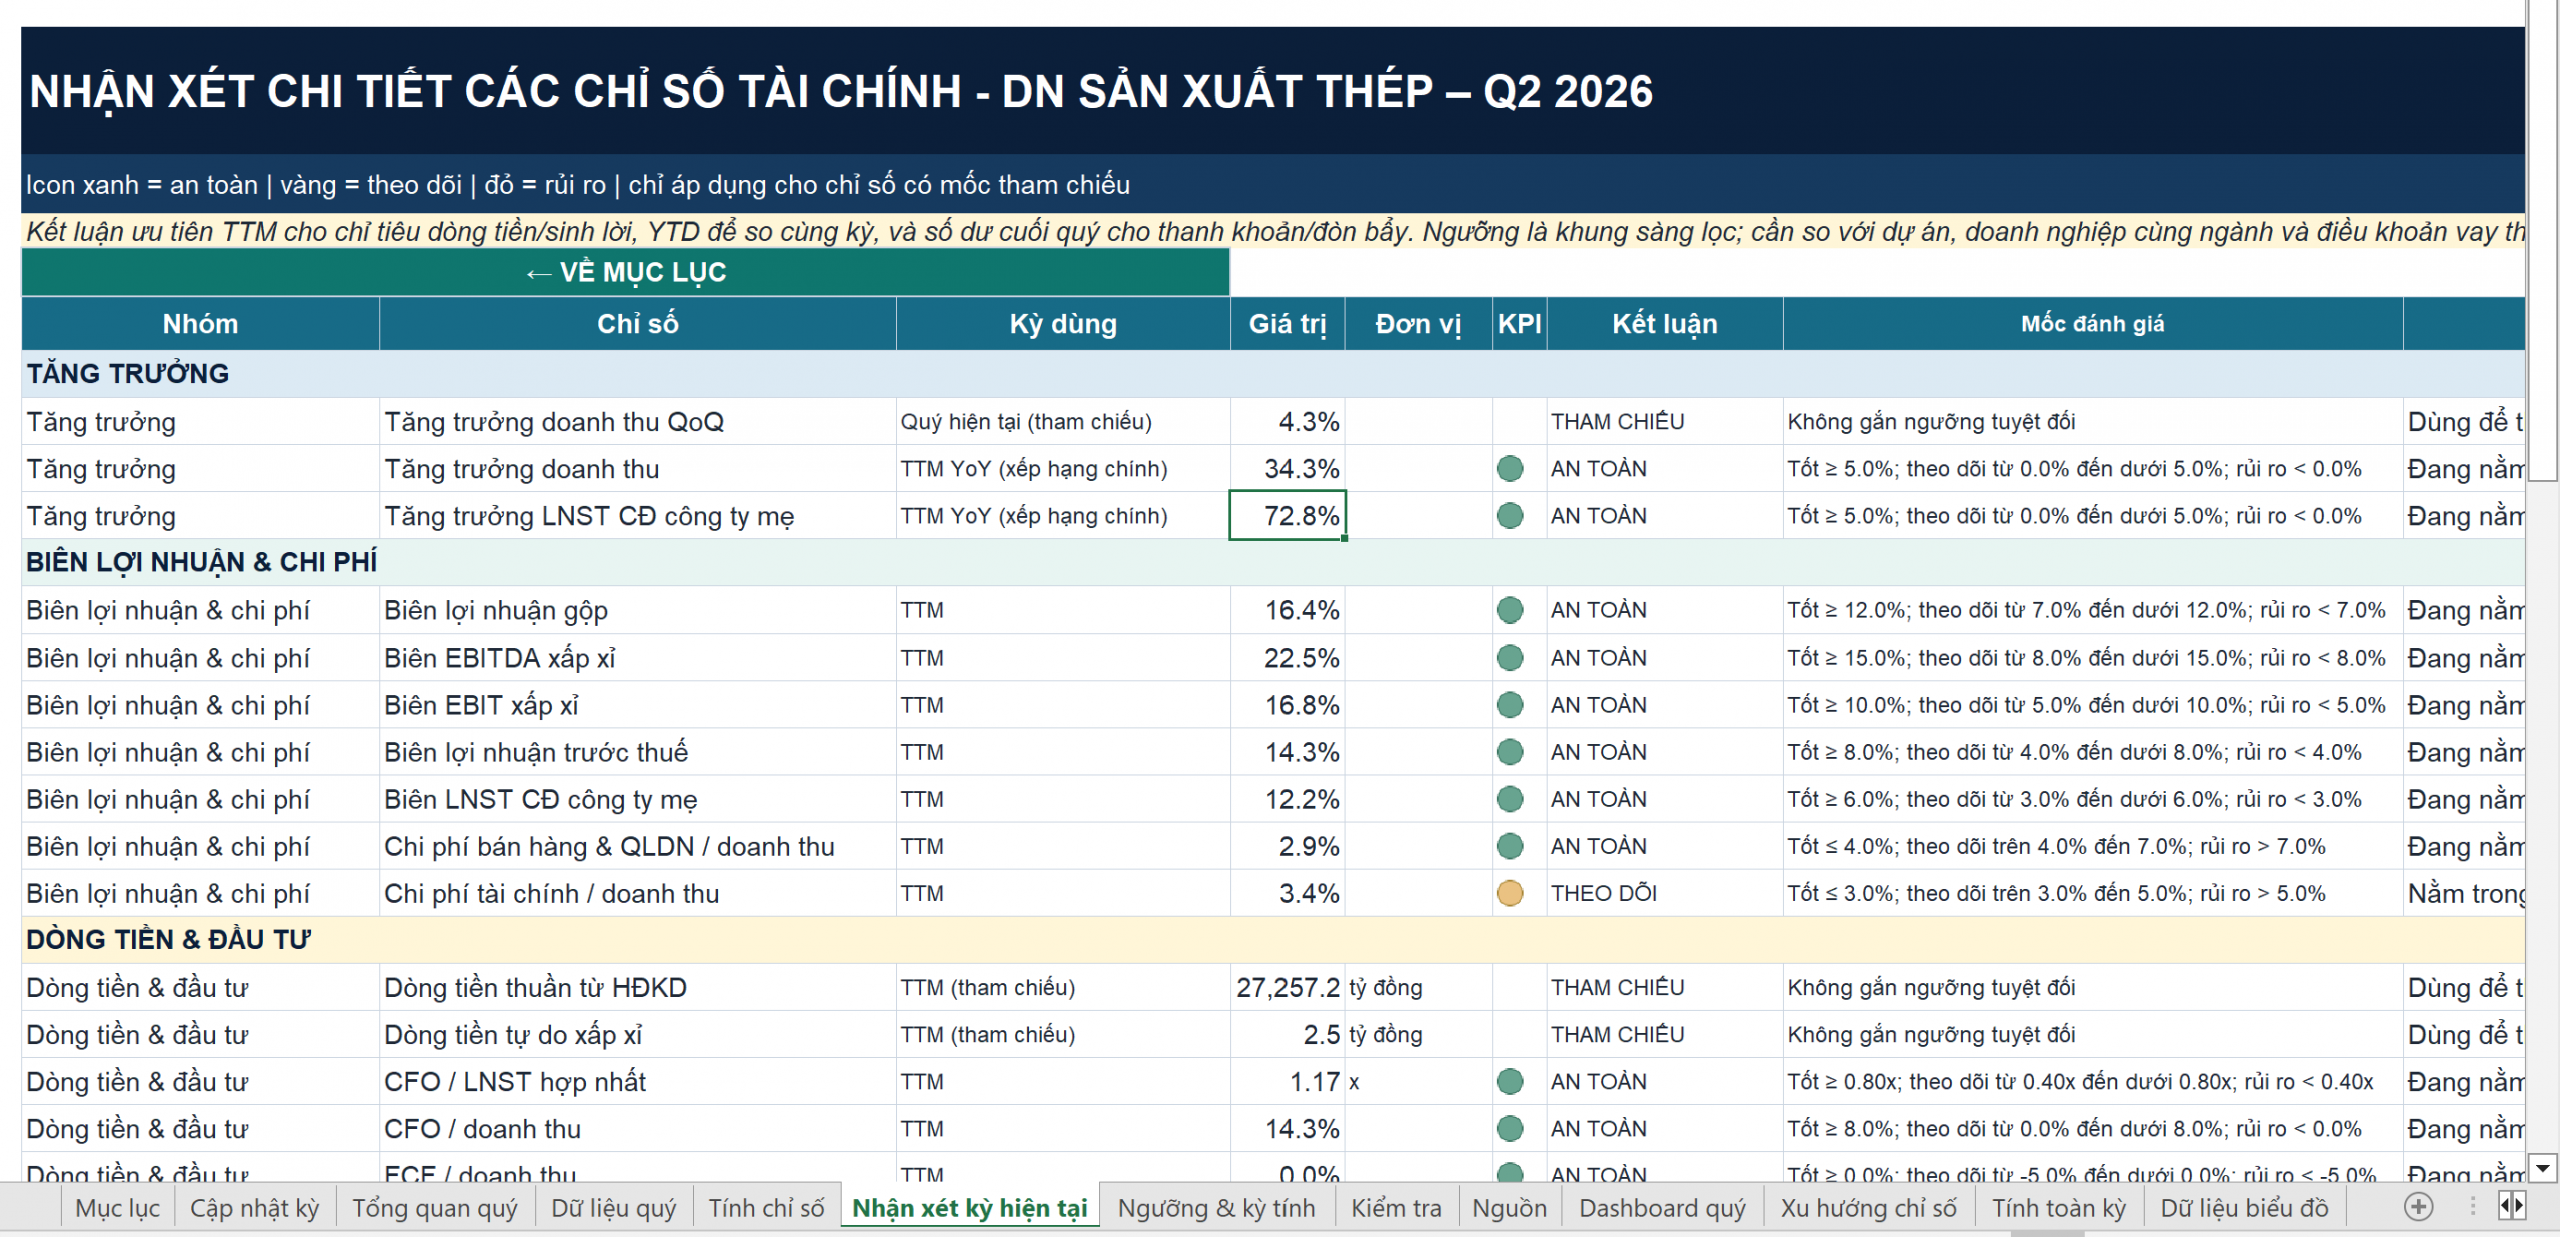The image size is (2560, 1237).
Task: Click the sheet tab scroll arrows icon
Action: coord(2512,1206)
